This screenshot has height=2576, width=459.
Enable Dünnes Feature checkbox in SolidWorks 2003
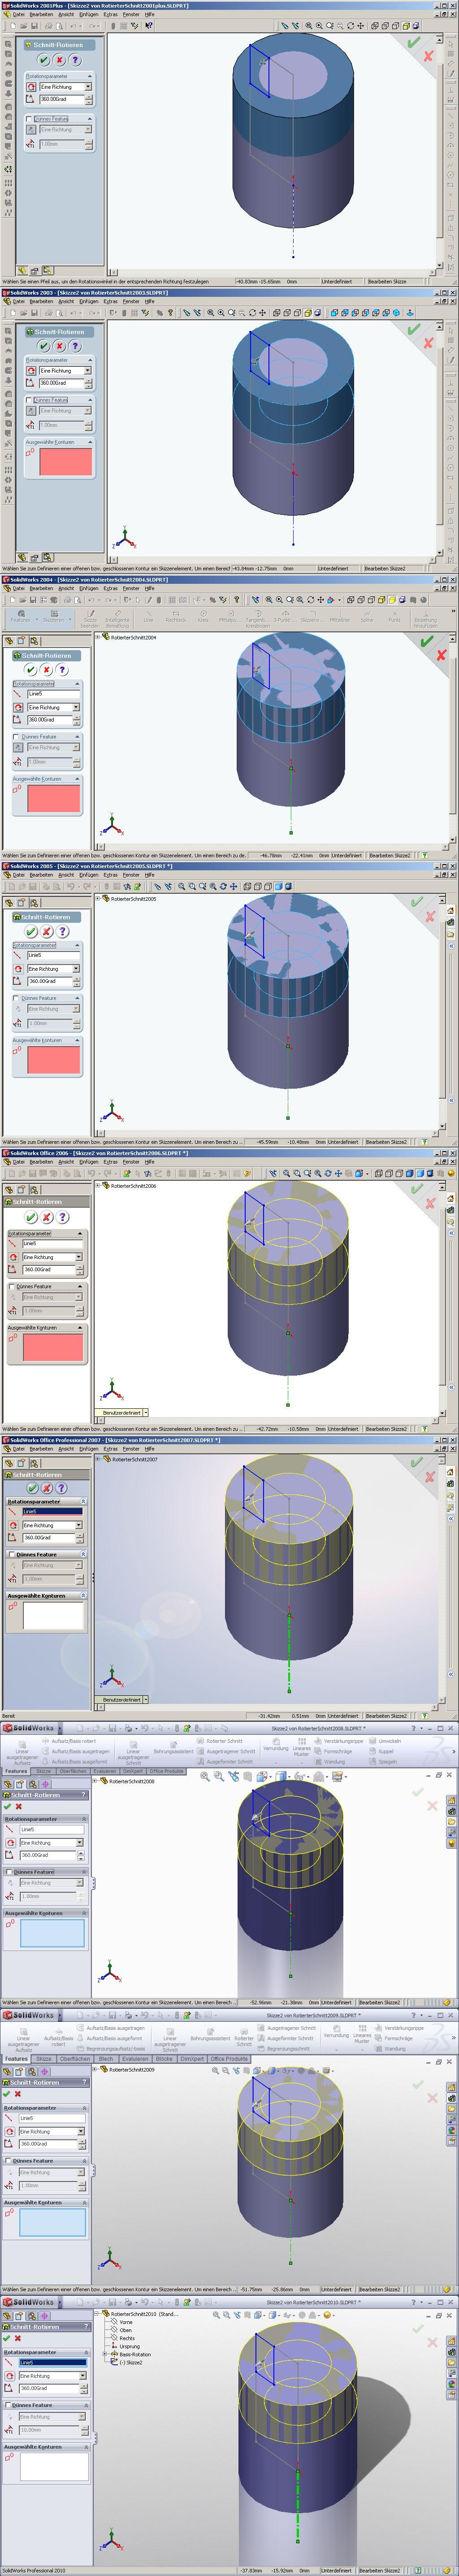pyautogui.click(x=30, y=400)
